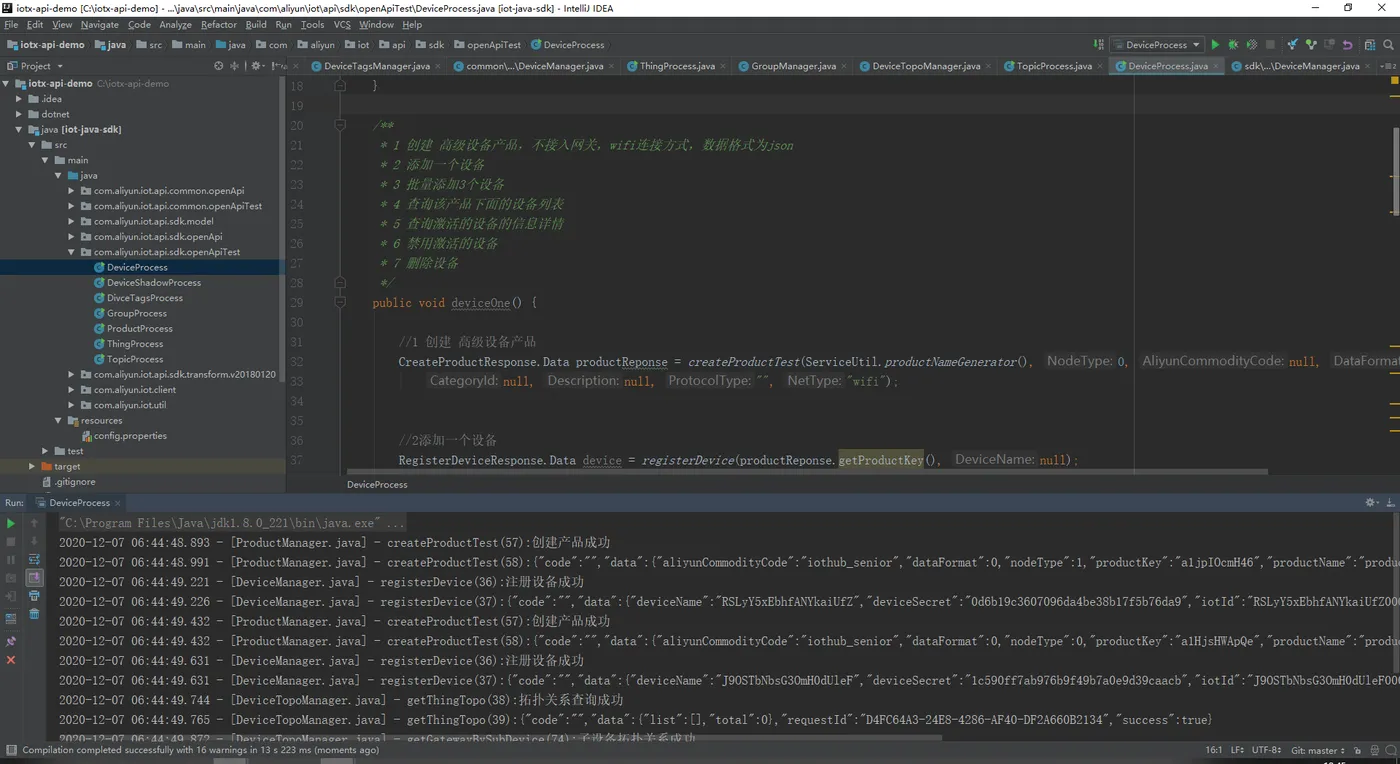
Task: Toggle scroll to end in console
Action: (34, 577)
